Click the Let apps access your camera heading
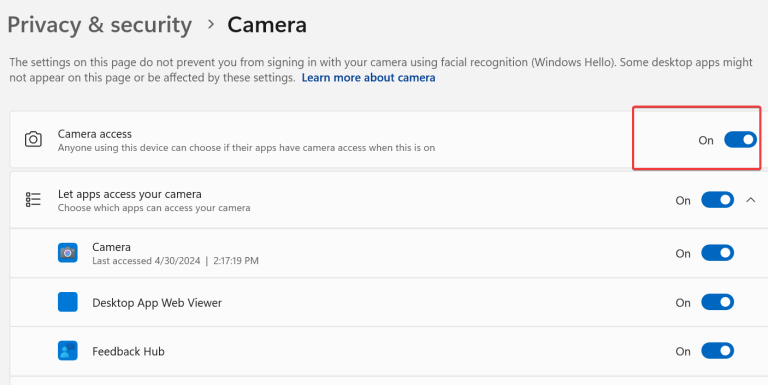 [x=130, y=194]
